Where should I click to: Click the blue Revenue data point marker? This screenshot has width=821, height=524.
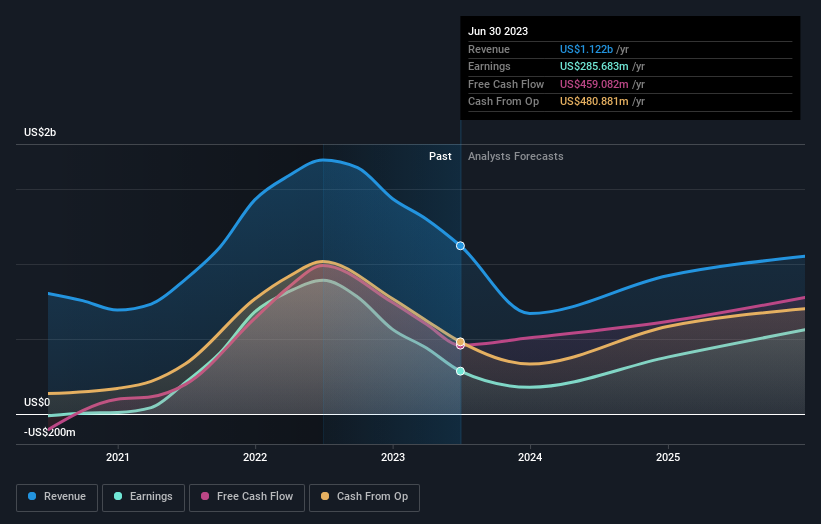coord(460,246)
